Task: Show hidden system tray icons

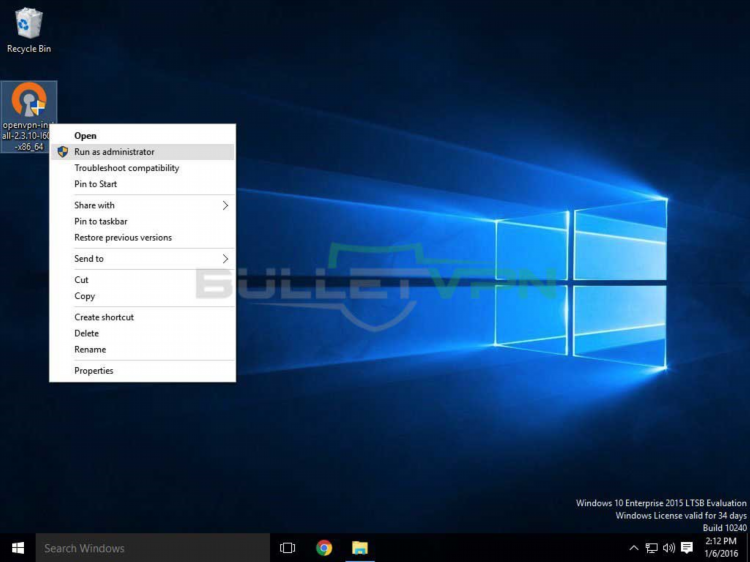Action: coord(633,548)
